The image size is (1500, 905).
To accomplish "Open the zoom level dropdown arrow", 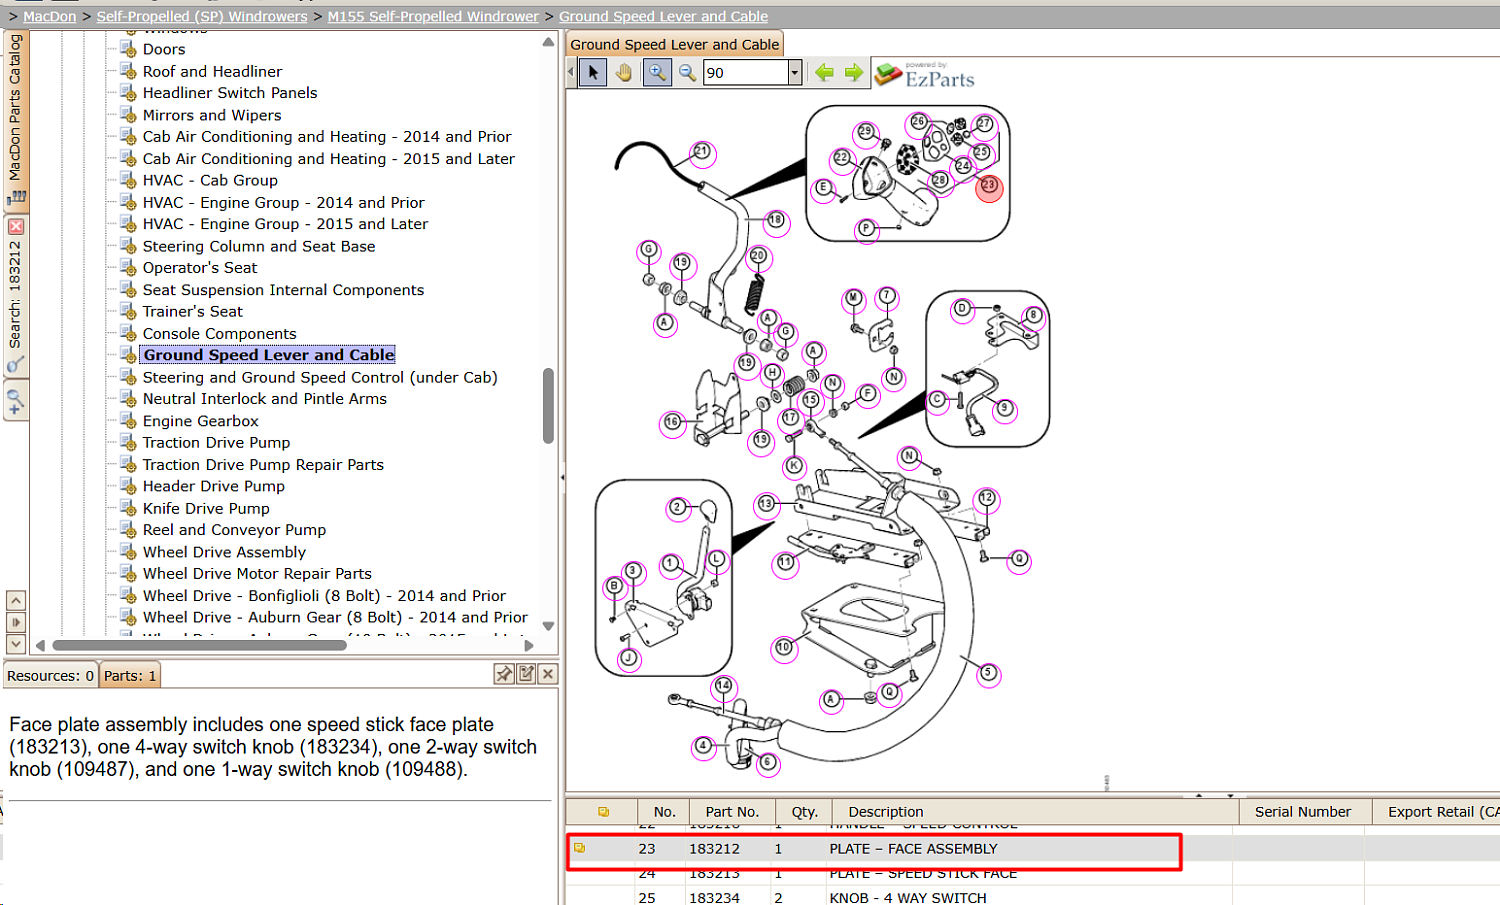I will [795, 72].
